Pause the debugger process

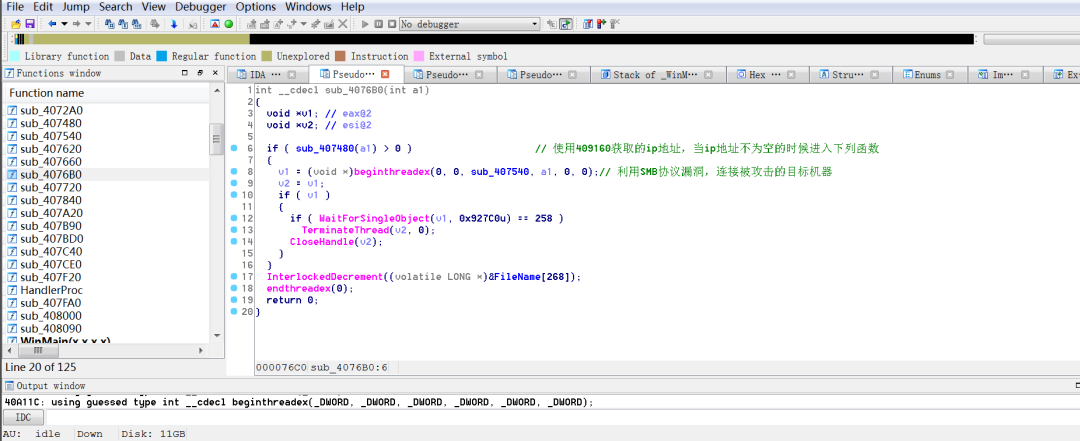click(x=377, y=23)
